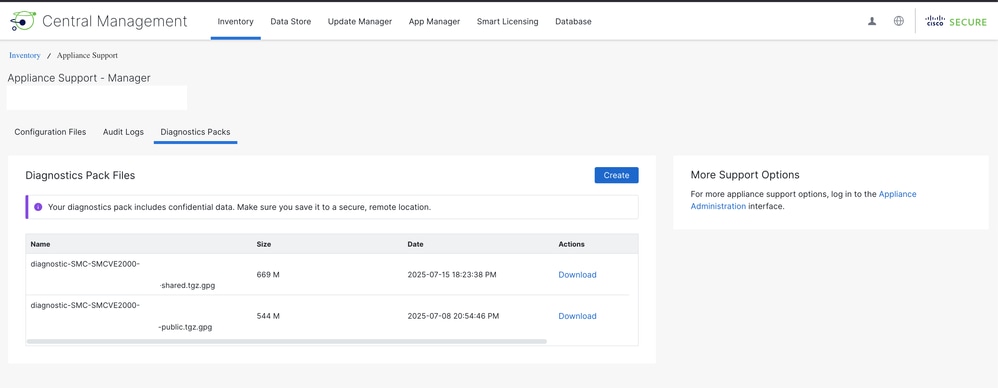The width and height of the screenshot is (998, 388).
Task: Open the Smart Licensing menu
Action: click(507, 22)
